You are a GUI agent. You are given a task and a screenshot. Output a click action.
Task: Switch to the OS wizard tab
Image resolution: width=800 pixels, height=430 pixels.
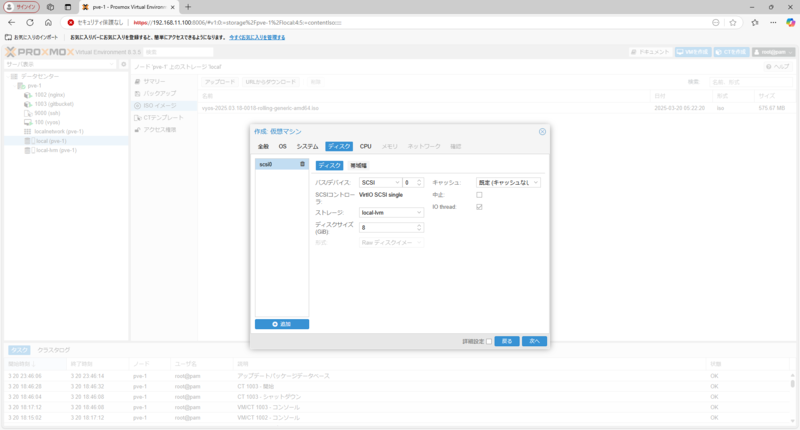pyautogui.click(x=282, y=146)
